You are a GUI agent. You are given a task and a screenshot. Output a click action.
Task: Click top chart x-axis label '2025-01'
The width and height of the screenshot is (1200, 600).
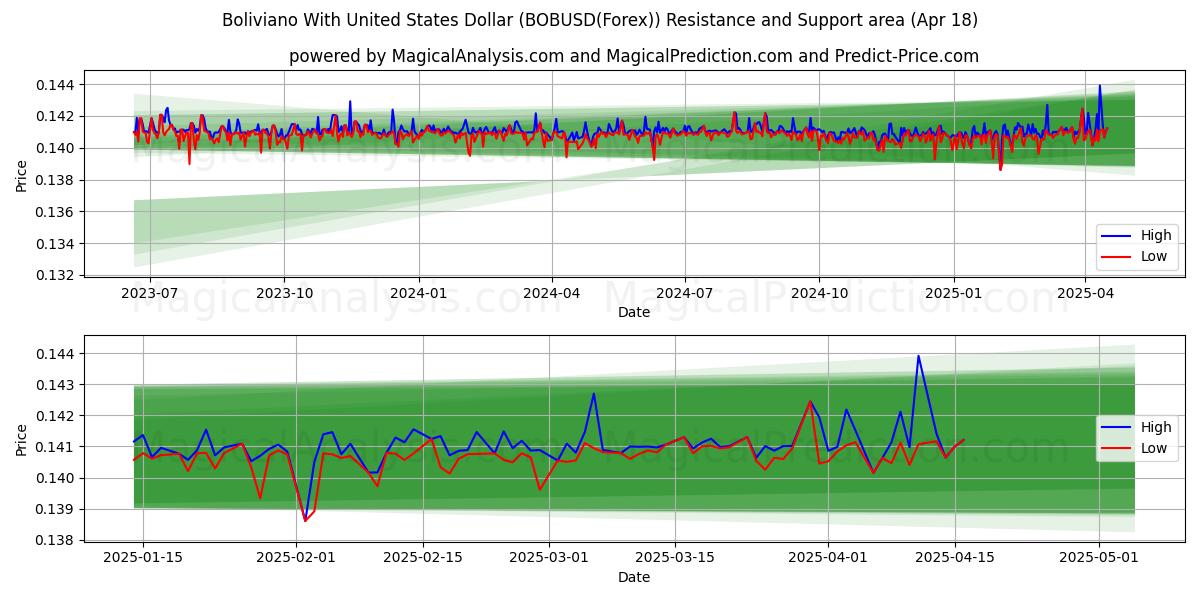[954, 293]
